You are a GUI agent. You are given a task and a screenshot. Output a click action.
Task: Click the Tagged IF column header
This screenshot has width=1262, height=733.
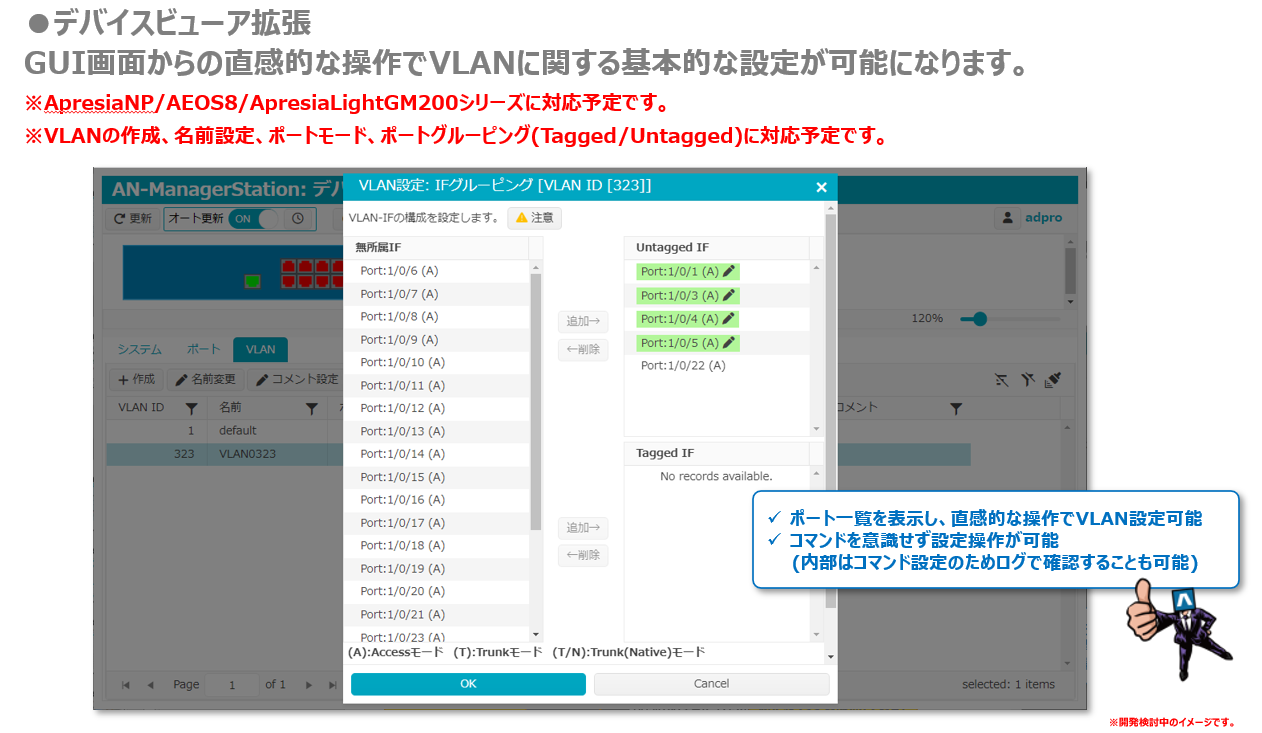pyautogui.click(x=716, y=453)
